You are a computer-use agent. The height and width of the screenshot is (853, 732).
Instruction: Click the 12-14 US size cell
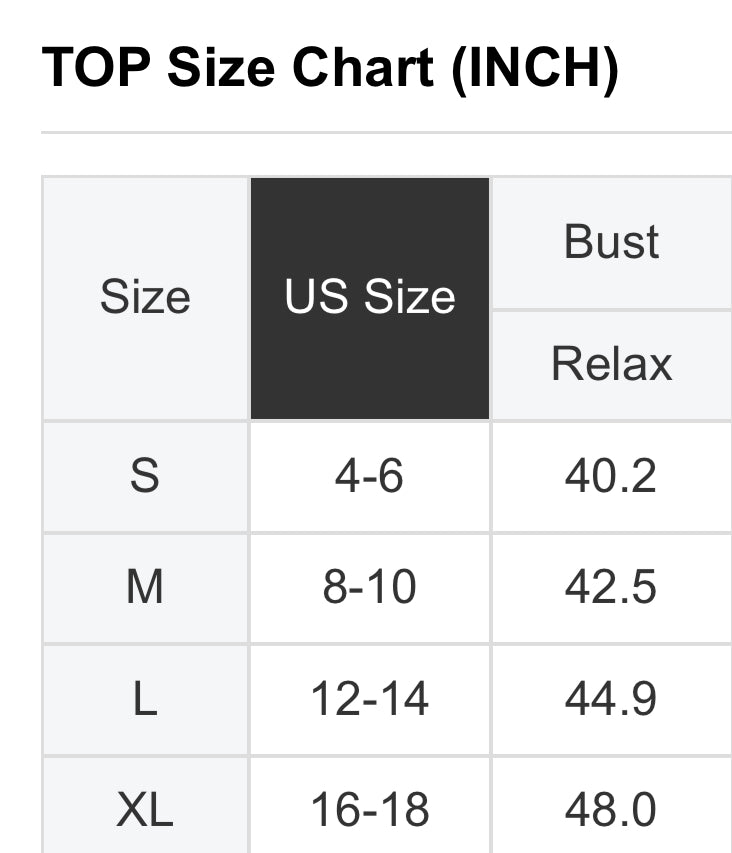pyautogui.click(x=370, y=699)
